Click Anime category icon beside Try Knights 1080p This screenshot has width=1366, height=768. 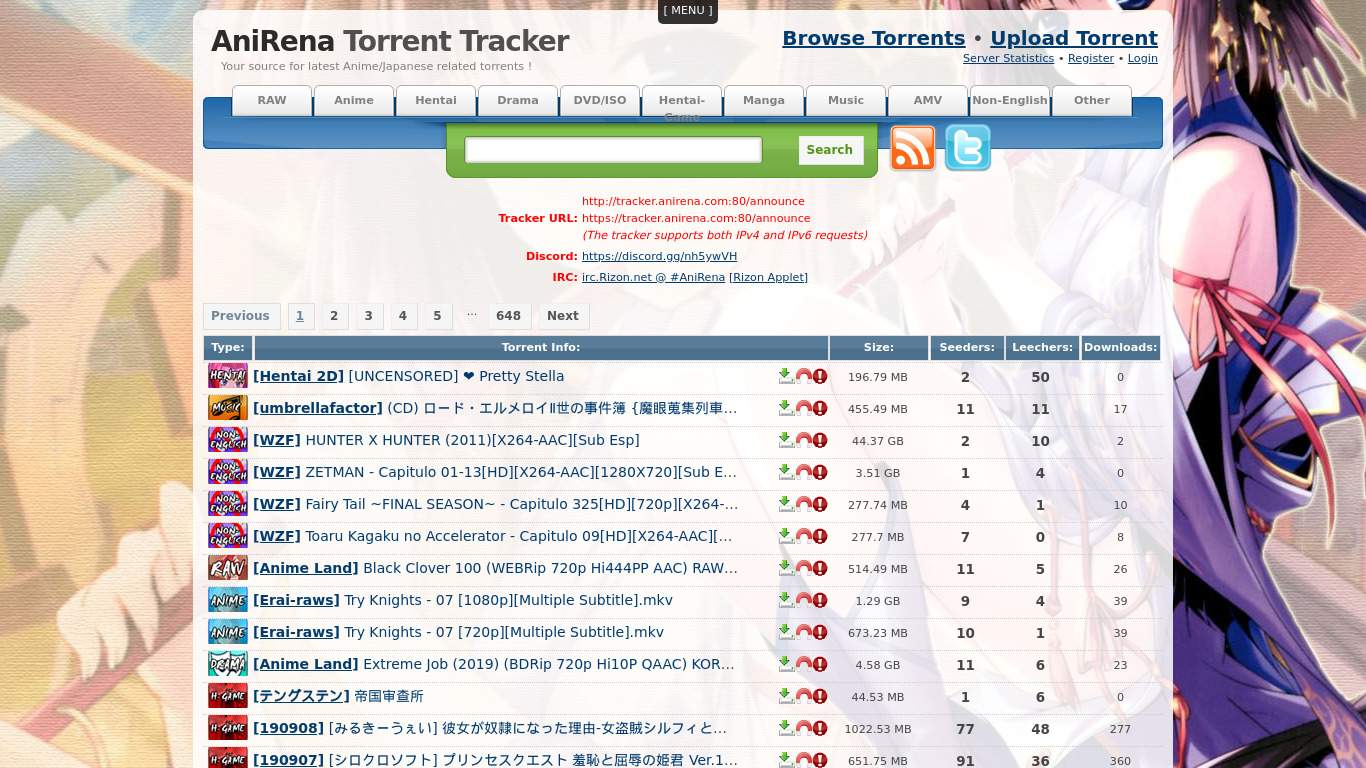228,600
